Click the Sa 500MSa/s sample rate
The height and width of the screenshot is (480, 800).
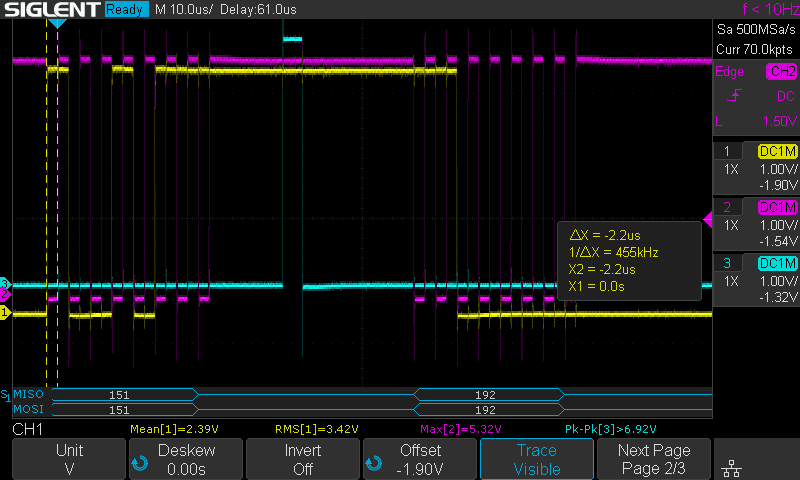pyautogui.click(x=756, y=30)
